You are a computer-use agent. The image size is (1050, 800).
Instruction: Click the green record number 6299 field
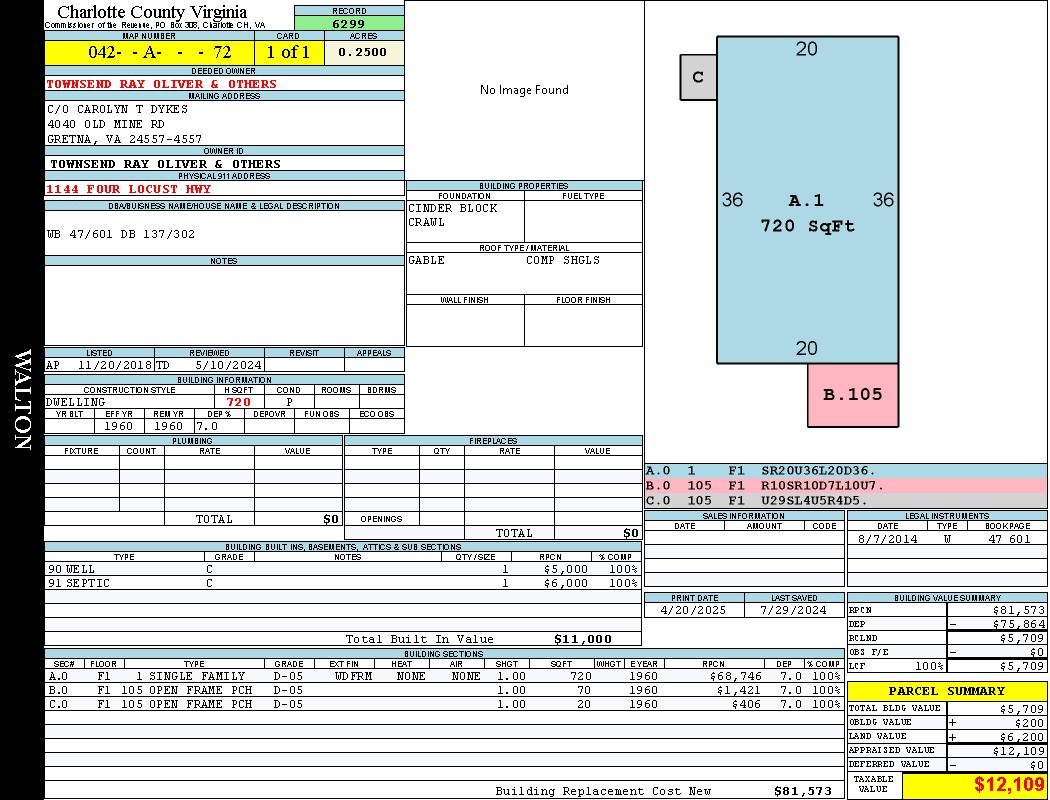click(x=349, y=23)
